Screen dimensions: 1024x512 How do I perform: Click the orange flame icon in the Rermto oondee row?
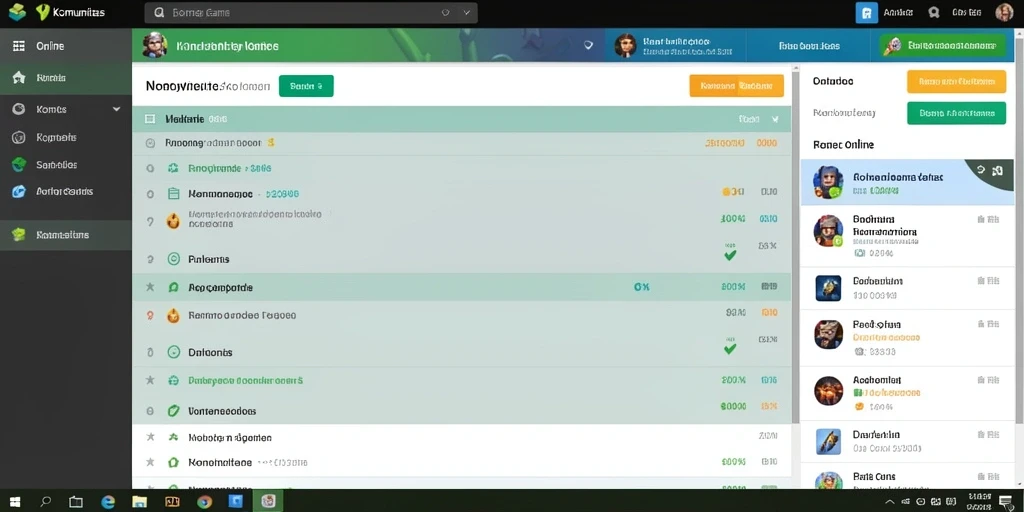[x=173, y=315]
